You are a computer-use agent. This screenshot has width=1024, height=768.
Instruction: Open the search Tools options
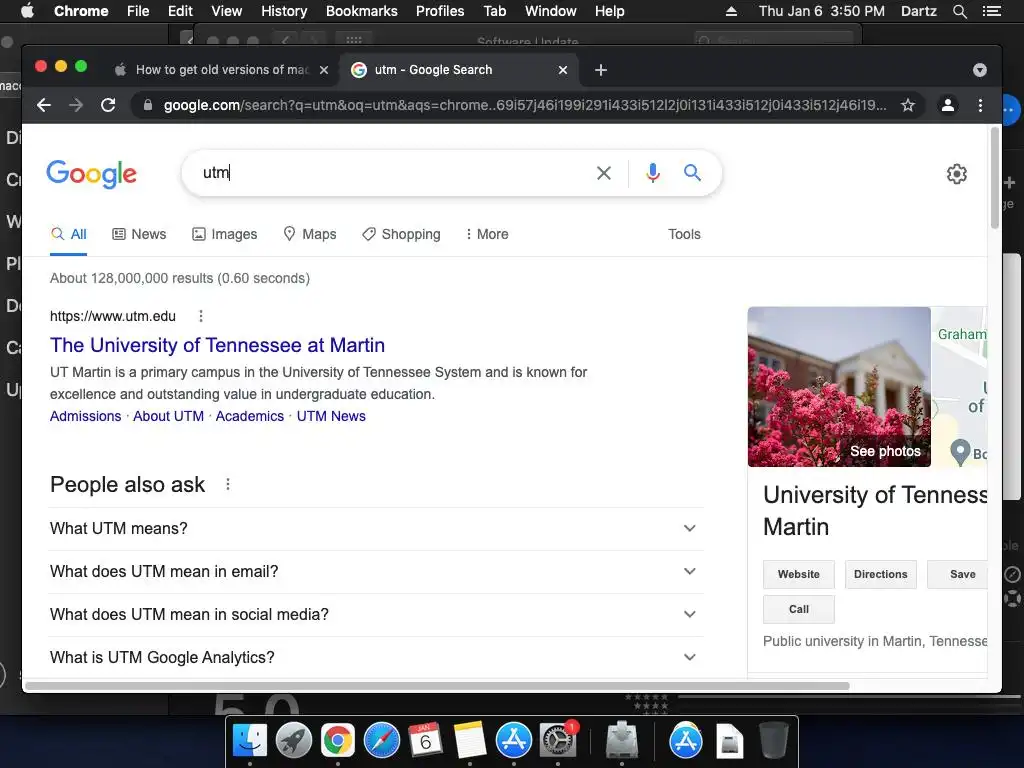point(684,234)
